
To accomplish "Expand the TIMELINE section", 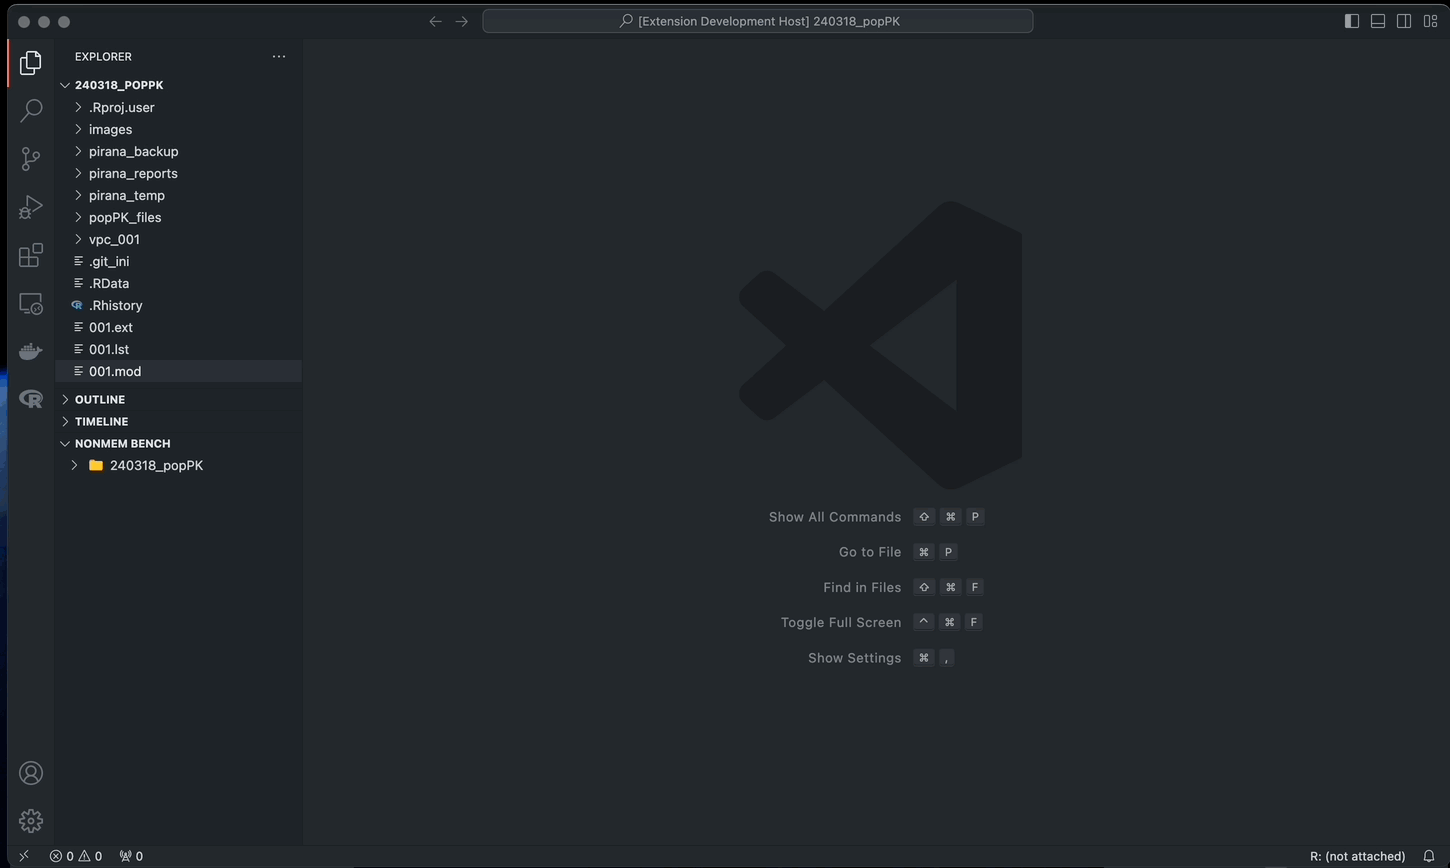I will tap(179, 421).
